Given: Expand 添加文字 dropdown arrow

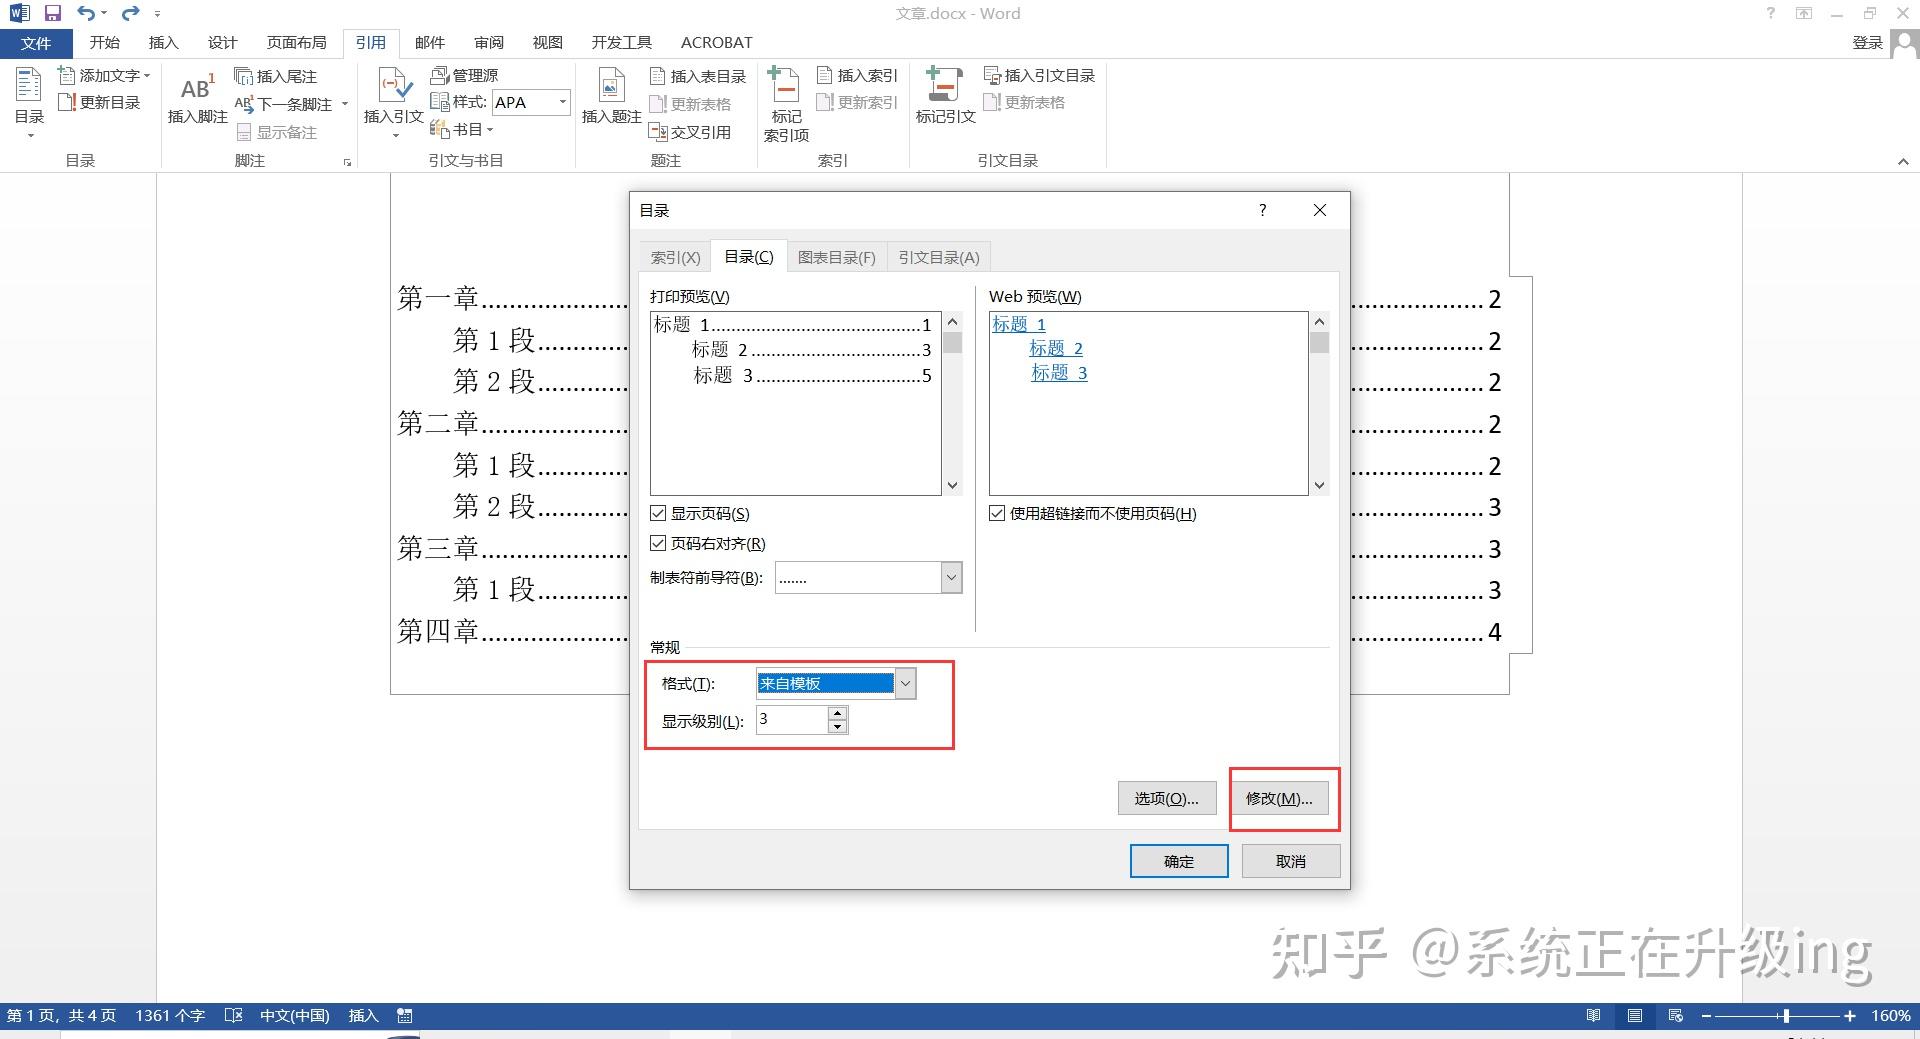Looking at the screenshot, I should (147, 75).
